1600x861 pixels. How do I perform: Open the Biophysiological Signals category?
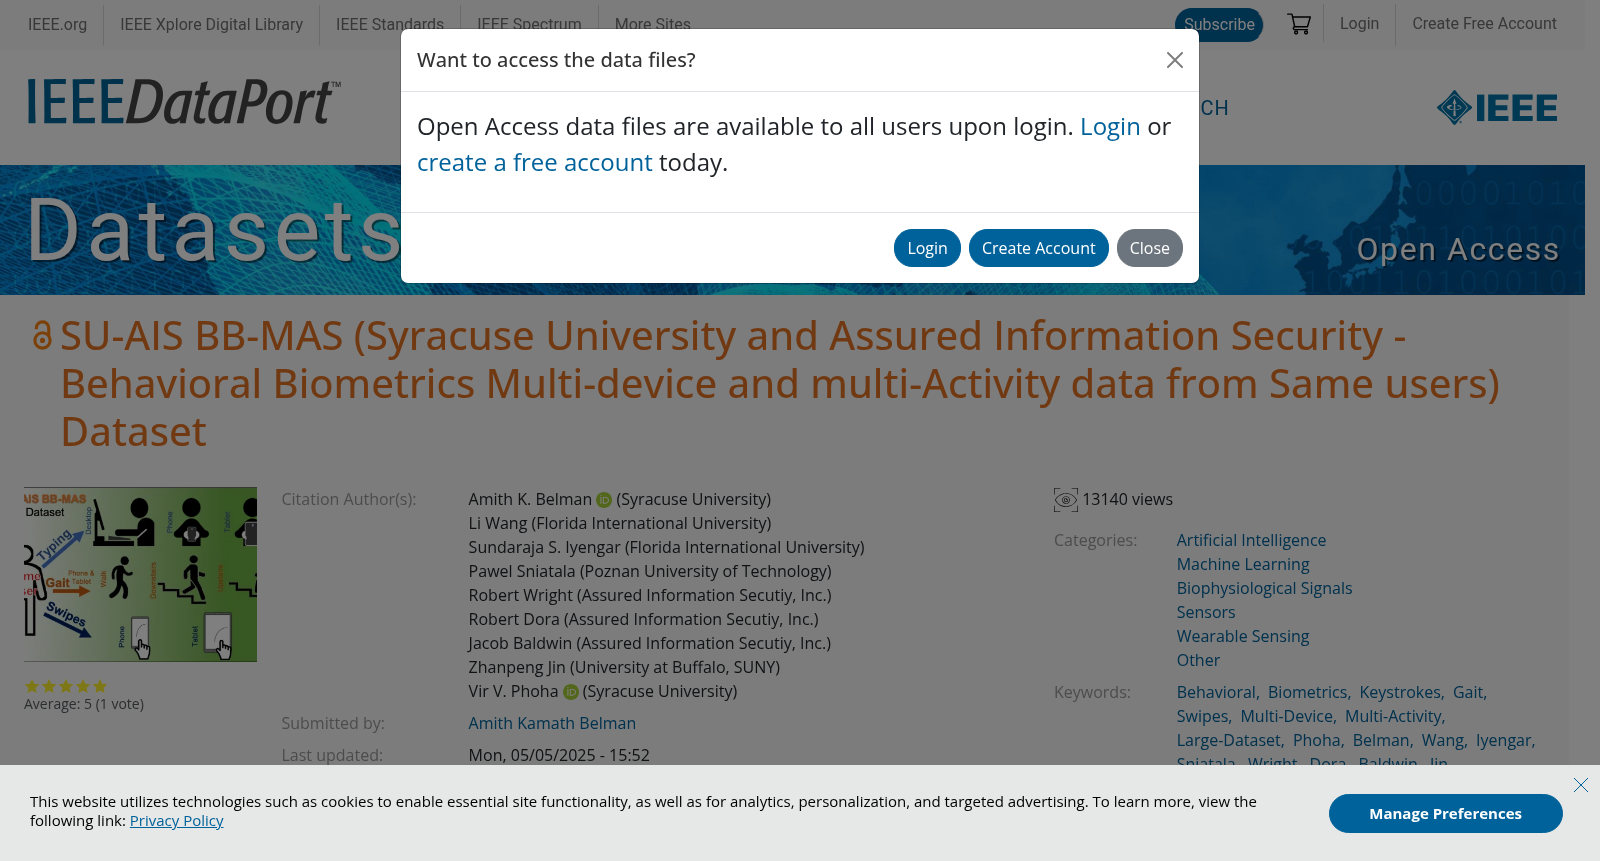click(x=1264, y=588)
